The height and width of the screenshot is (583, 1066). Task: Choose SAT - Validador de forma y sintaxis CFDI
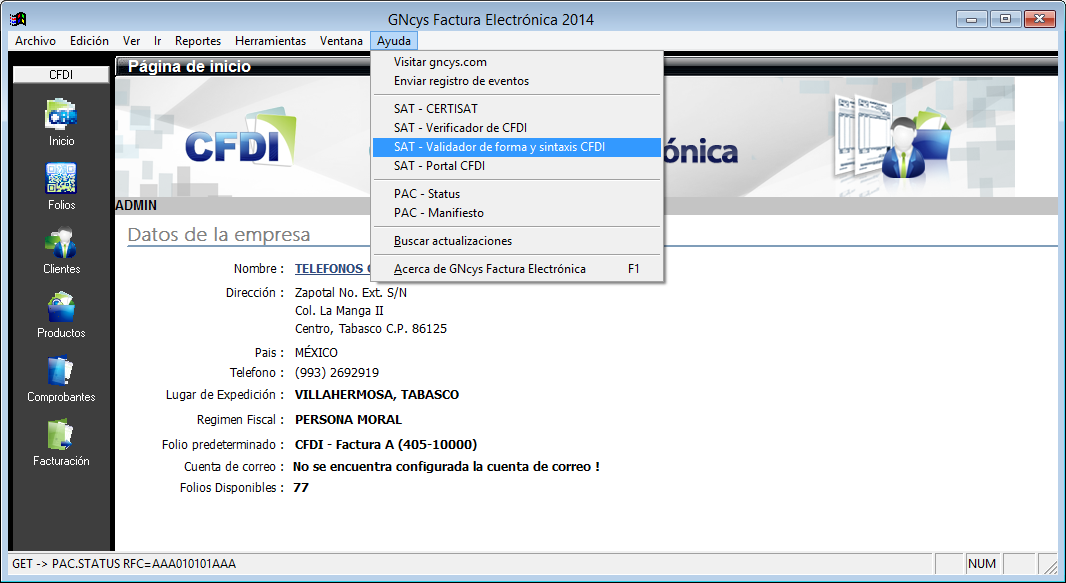(517, 147)
